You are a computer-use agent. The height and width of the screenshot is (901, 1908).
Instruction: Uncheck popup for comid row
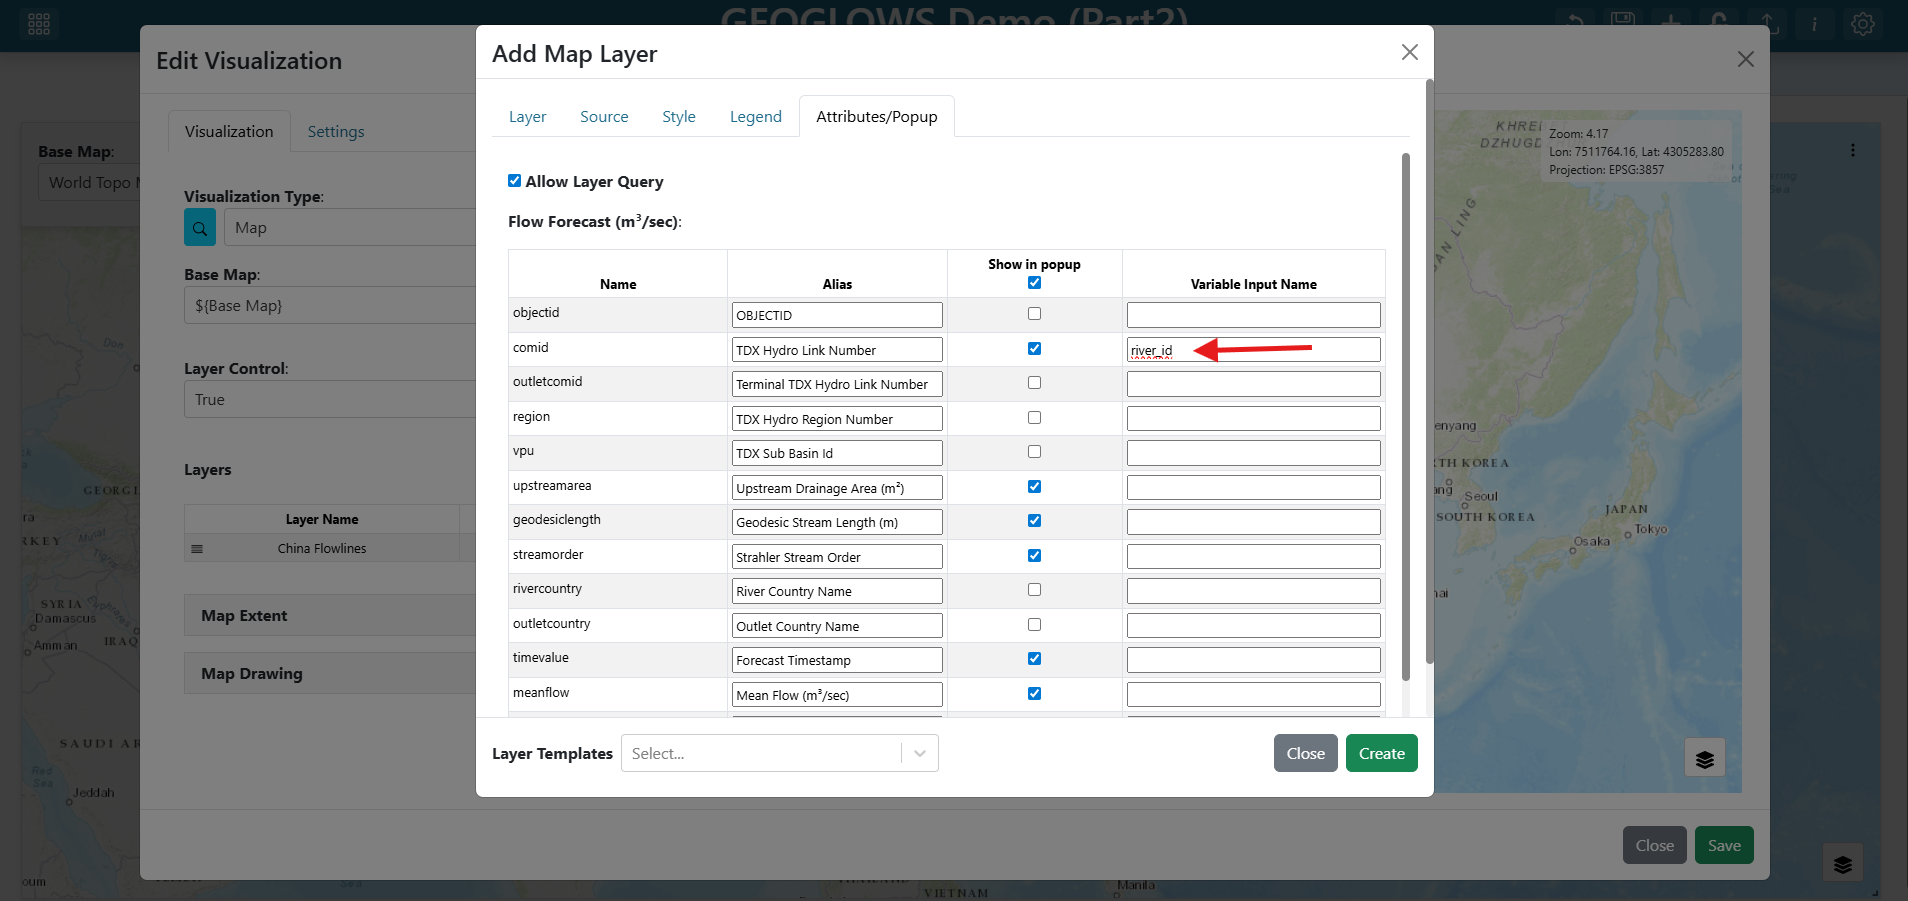[x=1034, y=349]
